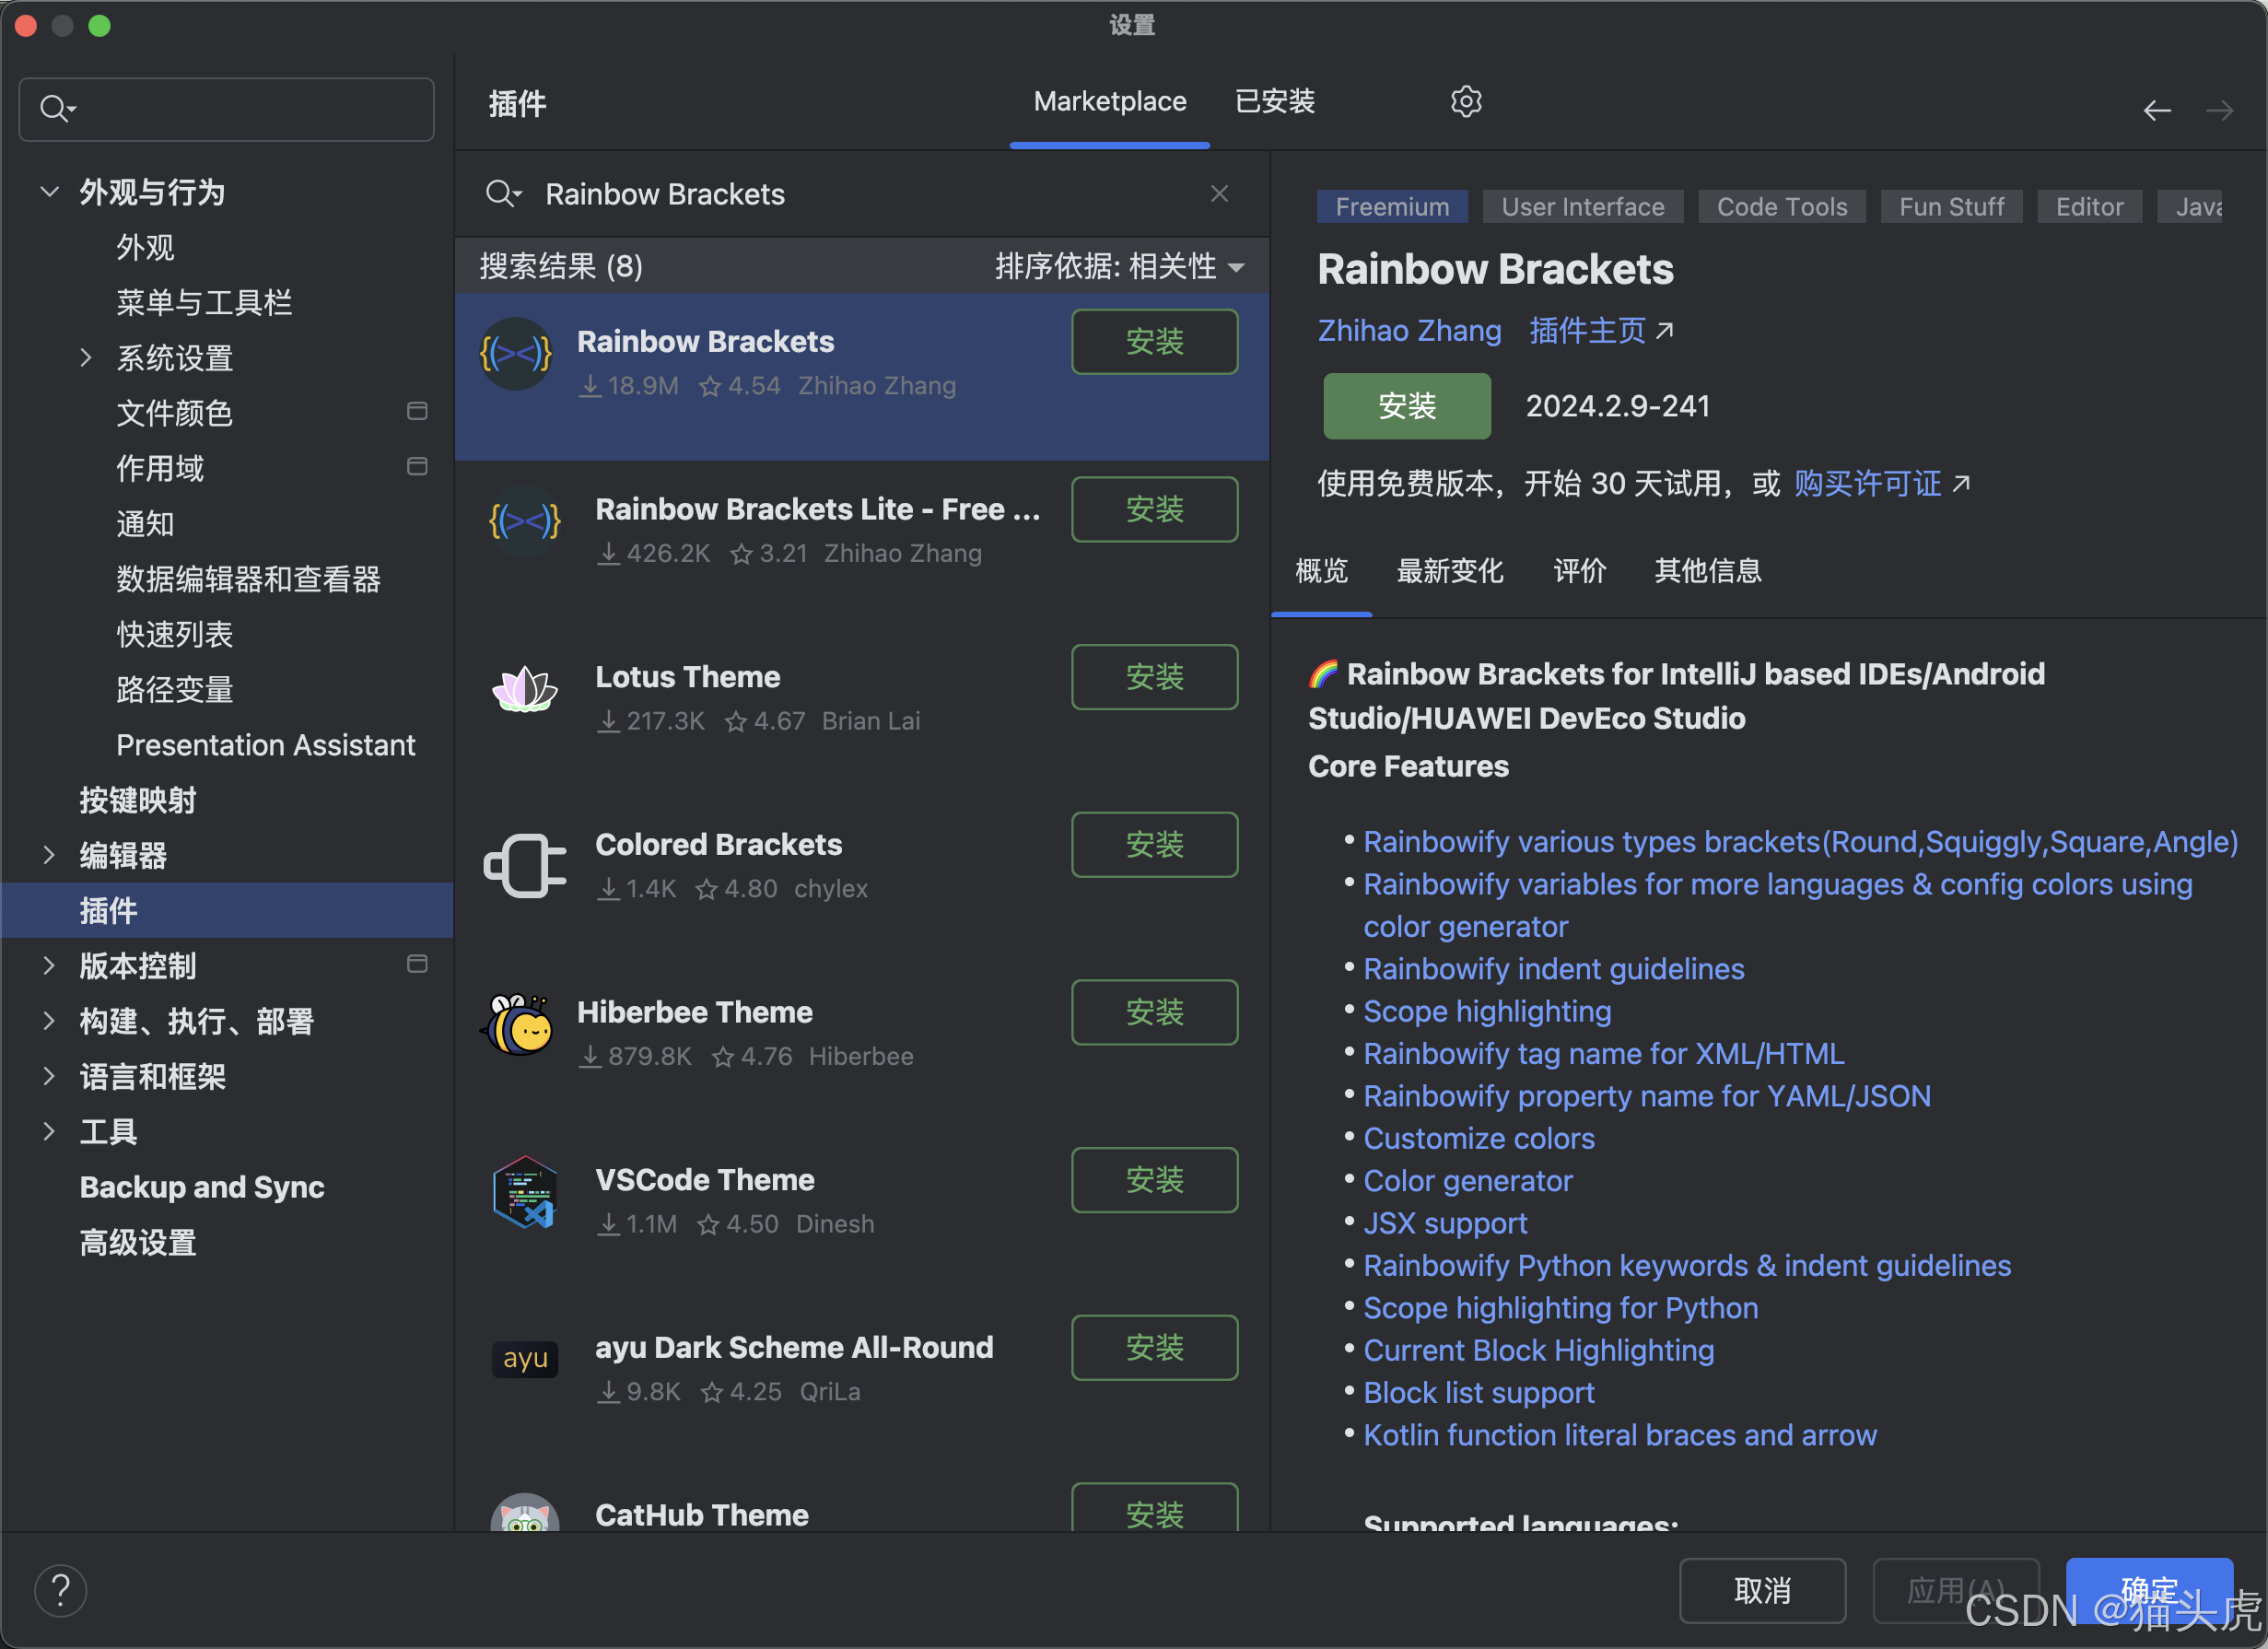Click the Lotus Theme flower icon
The width and height of the screenshot is (2268, 1649).
pyautogui.click(x=524, y=690)
